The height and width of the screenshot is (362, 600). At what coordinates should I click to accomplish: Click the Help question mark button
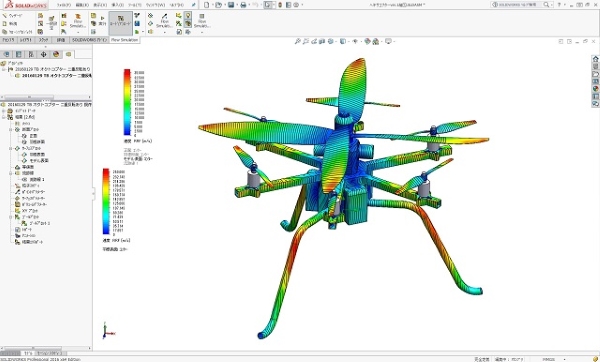click(x=559, y=5)
